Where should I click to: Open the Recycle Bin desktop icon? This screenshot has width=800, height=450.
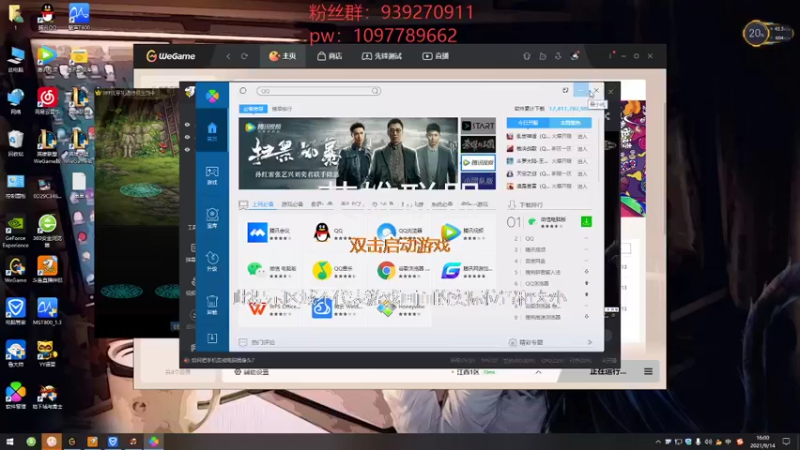(15, 142)
